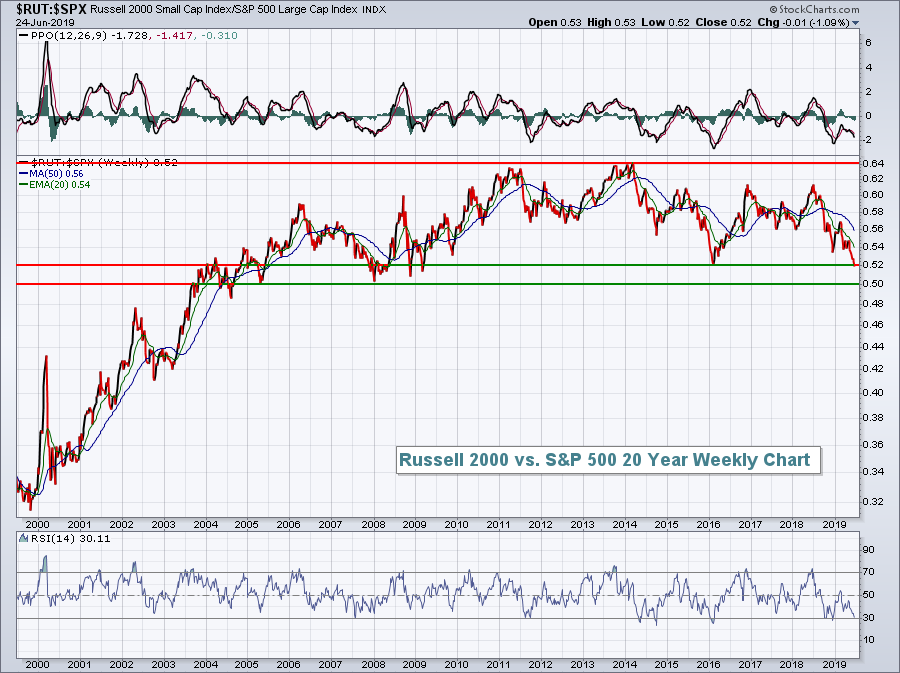Click the black line swatch beside PPO label
Image resolution: width=900 pixels, height=673 pixels.
[x=23, y=36]
